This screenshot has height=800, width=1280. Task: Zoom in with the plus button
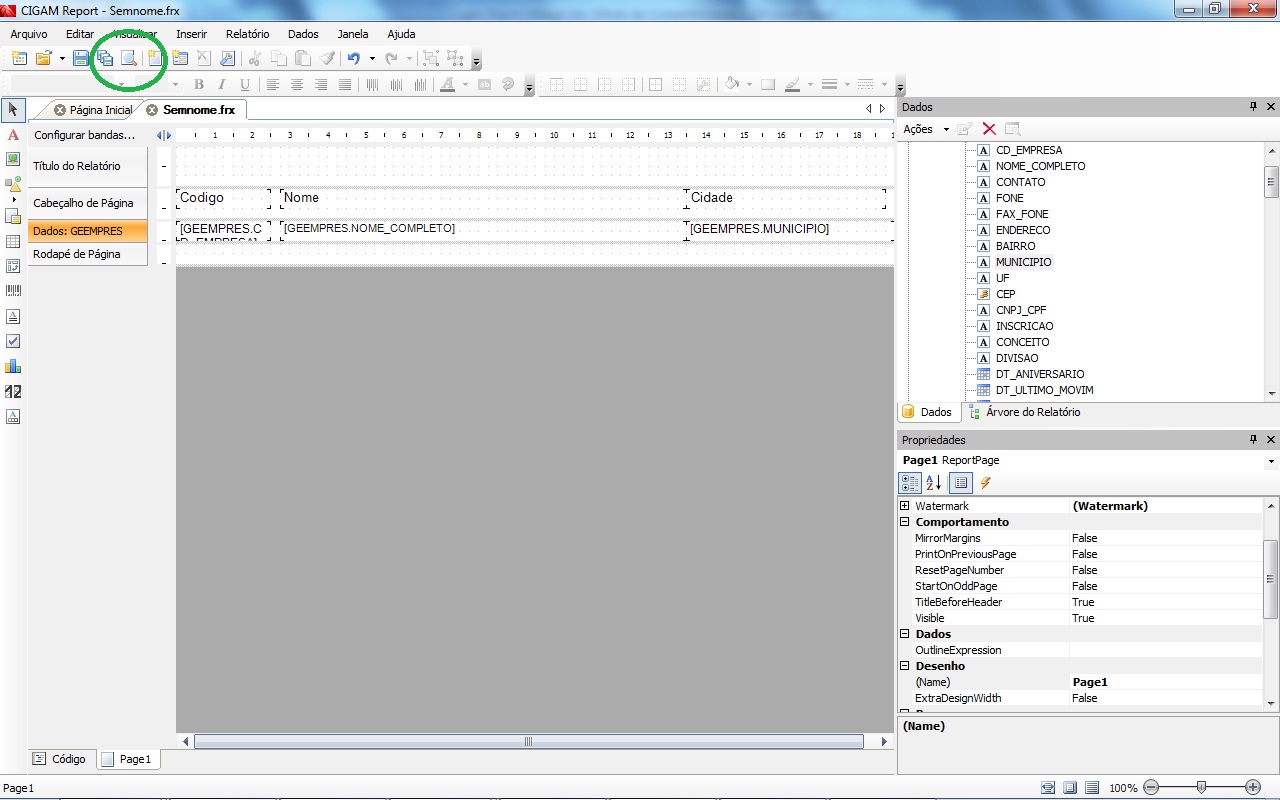tap(1253, 788)
